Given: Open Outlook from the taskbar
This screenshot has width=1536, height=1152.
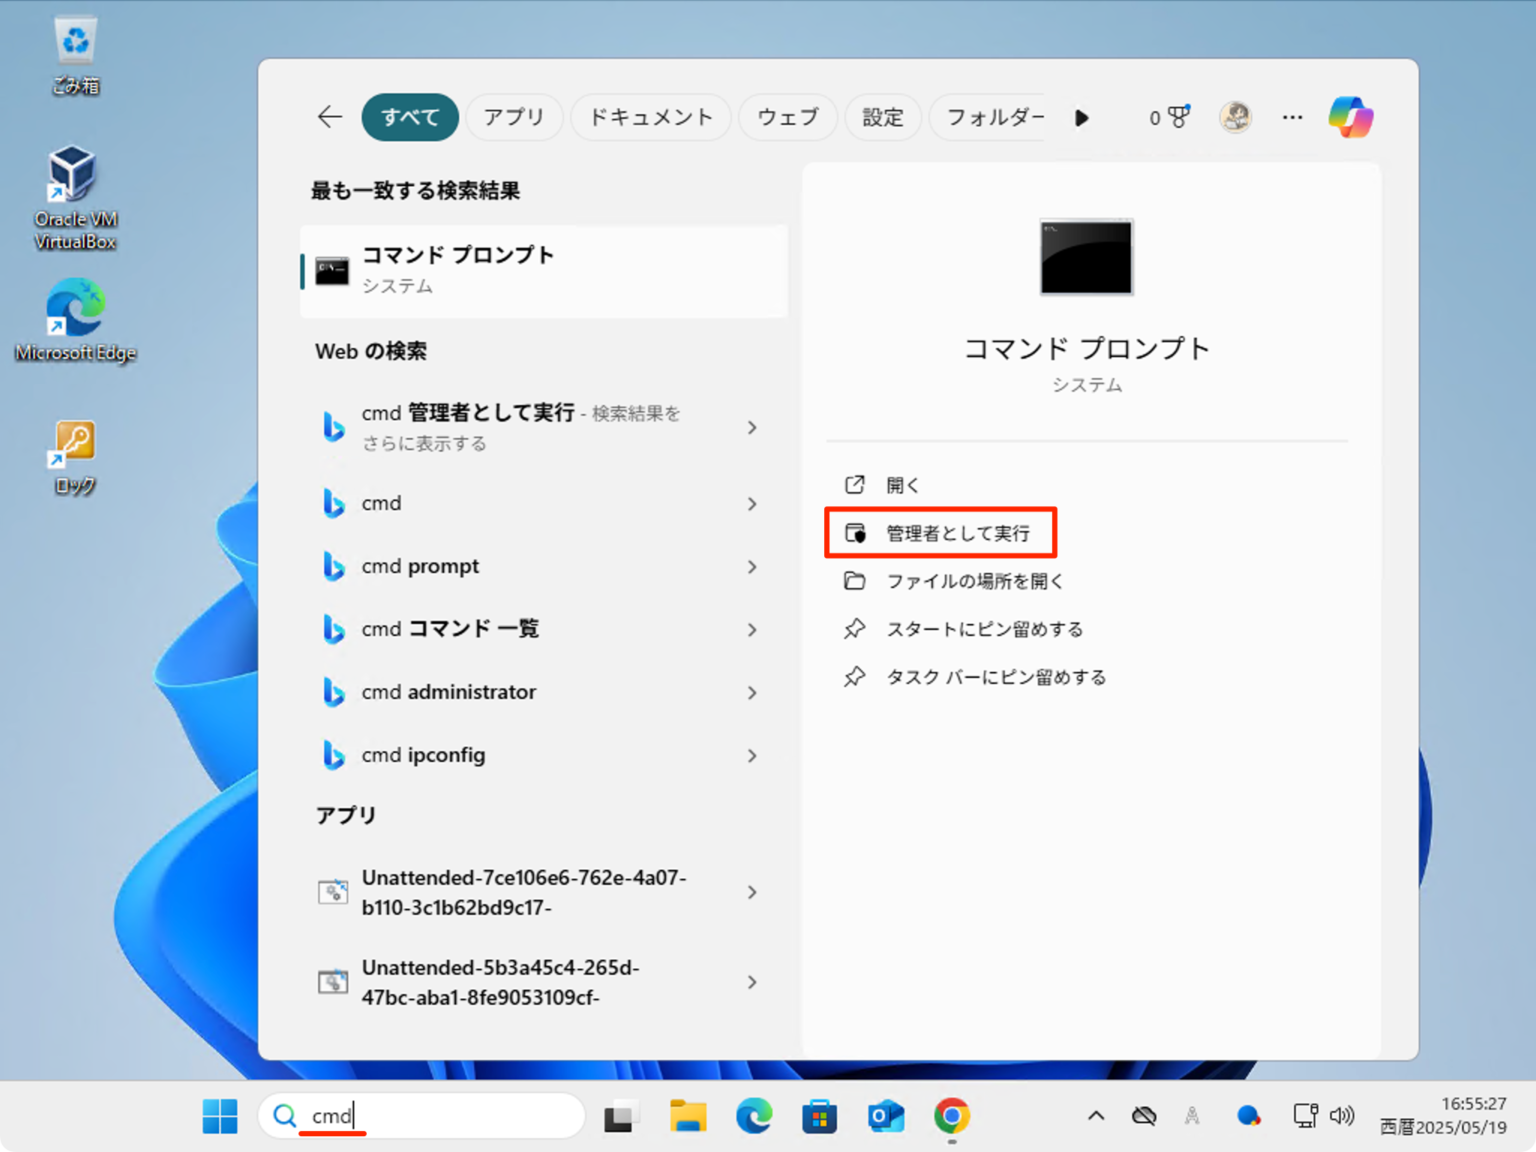Looking at the screenshot, I should click(x=885, y=1116).
